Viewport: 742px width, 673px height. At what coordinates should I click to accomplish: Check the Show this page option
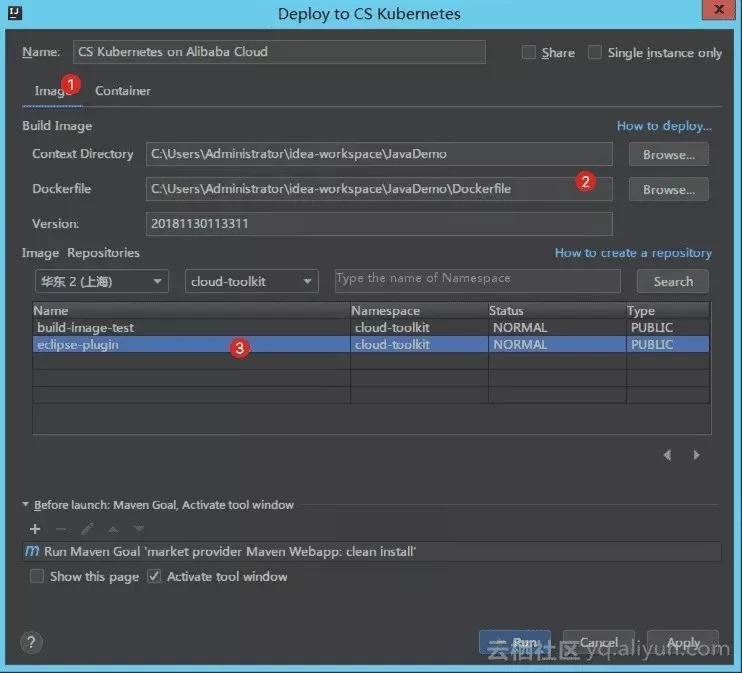(36, 576)
